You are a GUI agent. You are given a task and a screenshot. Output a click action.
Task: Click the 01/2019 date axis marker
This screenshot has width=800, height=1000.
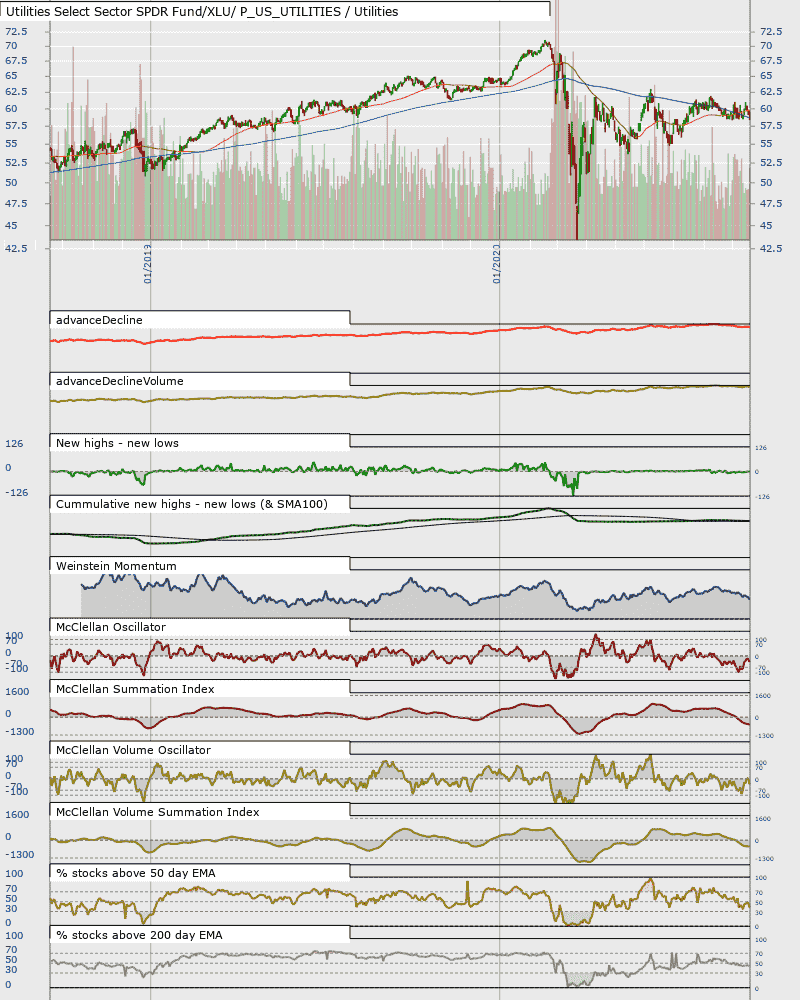pos(148,263)
